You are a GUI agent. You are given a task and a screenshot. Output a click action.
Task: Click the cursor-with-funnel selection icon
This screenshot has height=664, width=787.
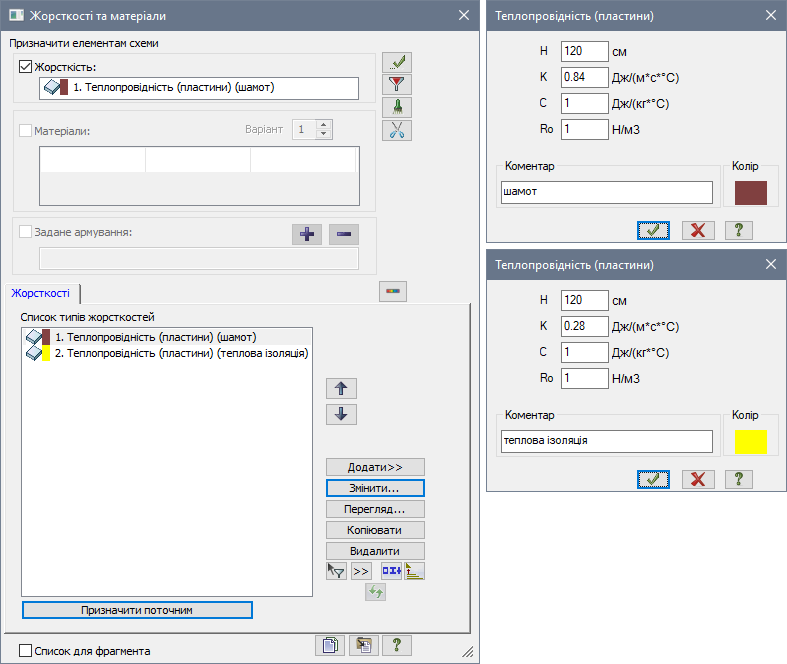coord(336,570)
